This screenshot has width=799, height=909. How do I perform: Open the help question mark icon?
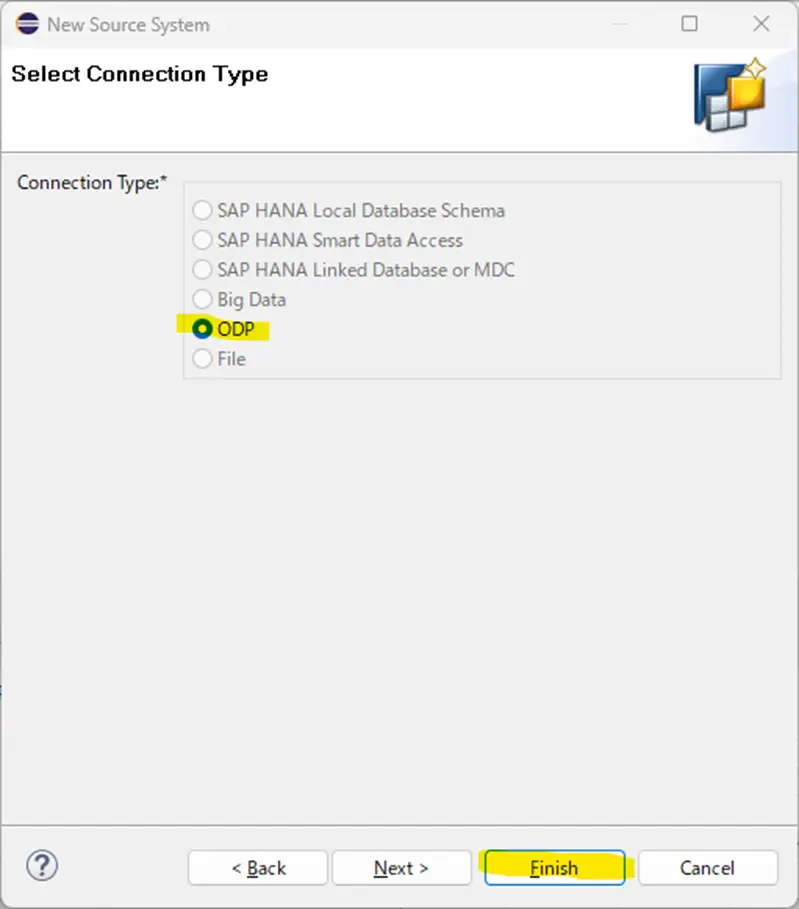click(42, 866)
